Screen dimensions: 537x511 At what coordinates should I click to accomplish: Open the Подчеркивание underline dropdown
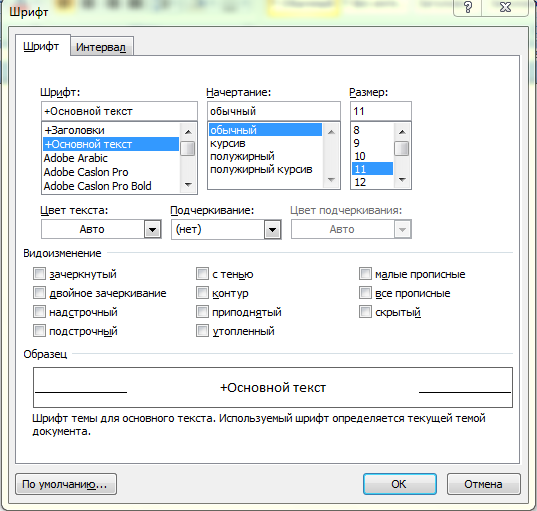point(272,229)
